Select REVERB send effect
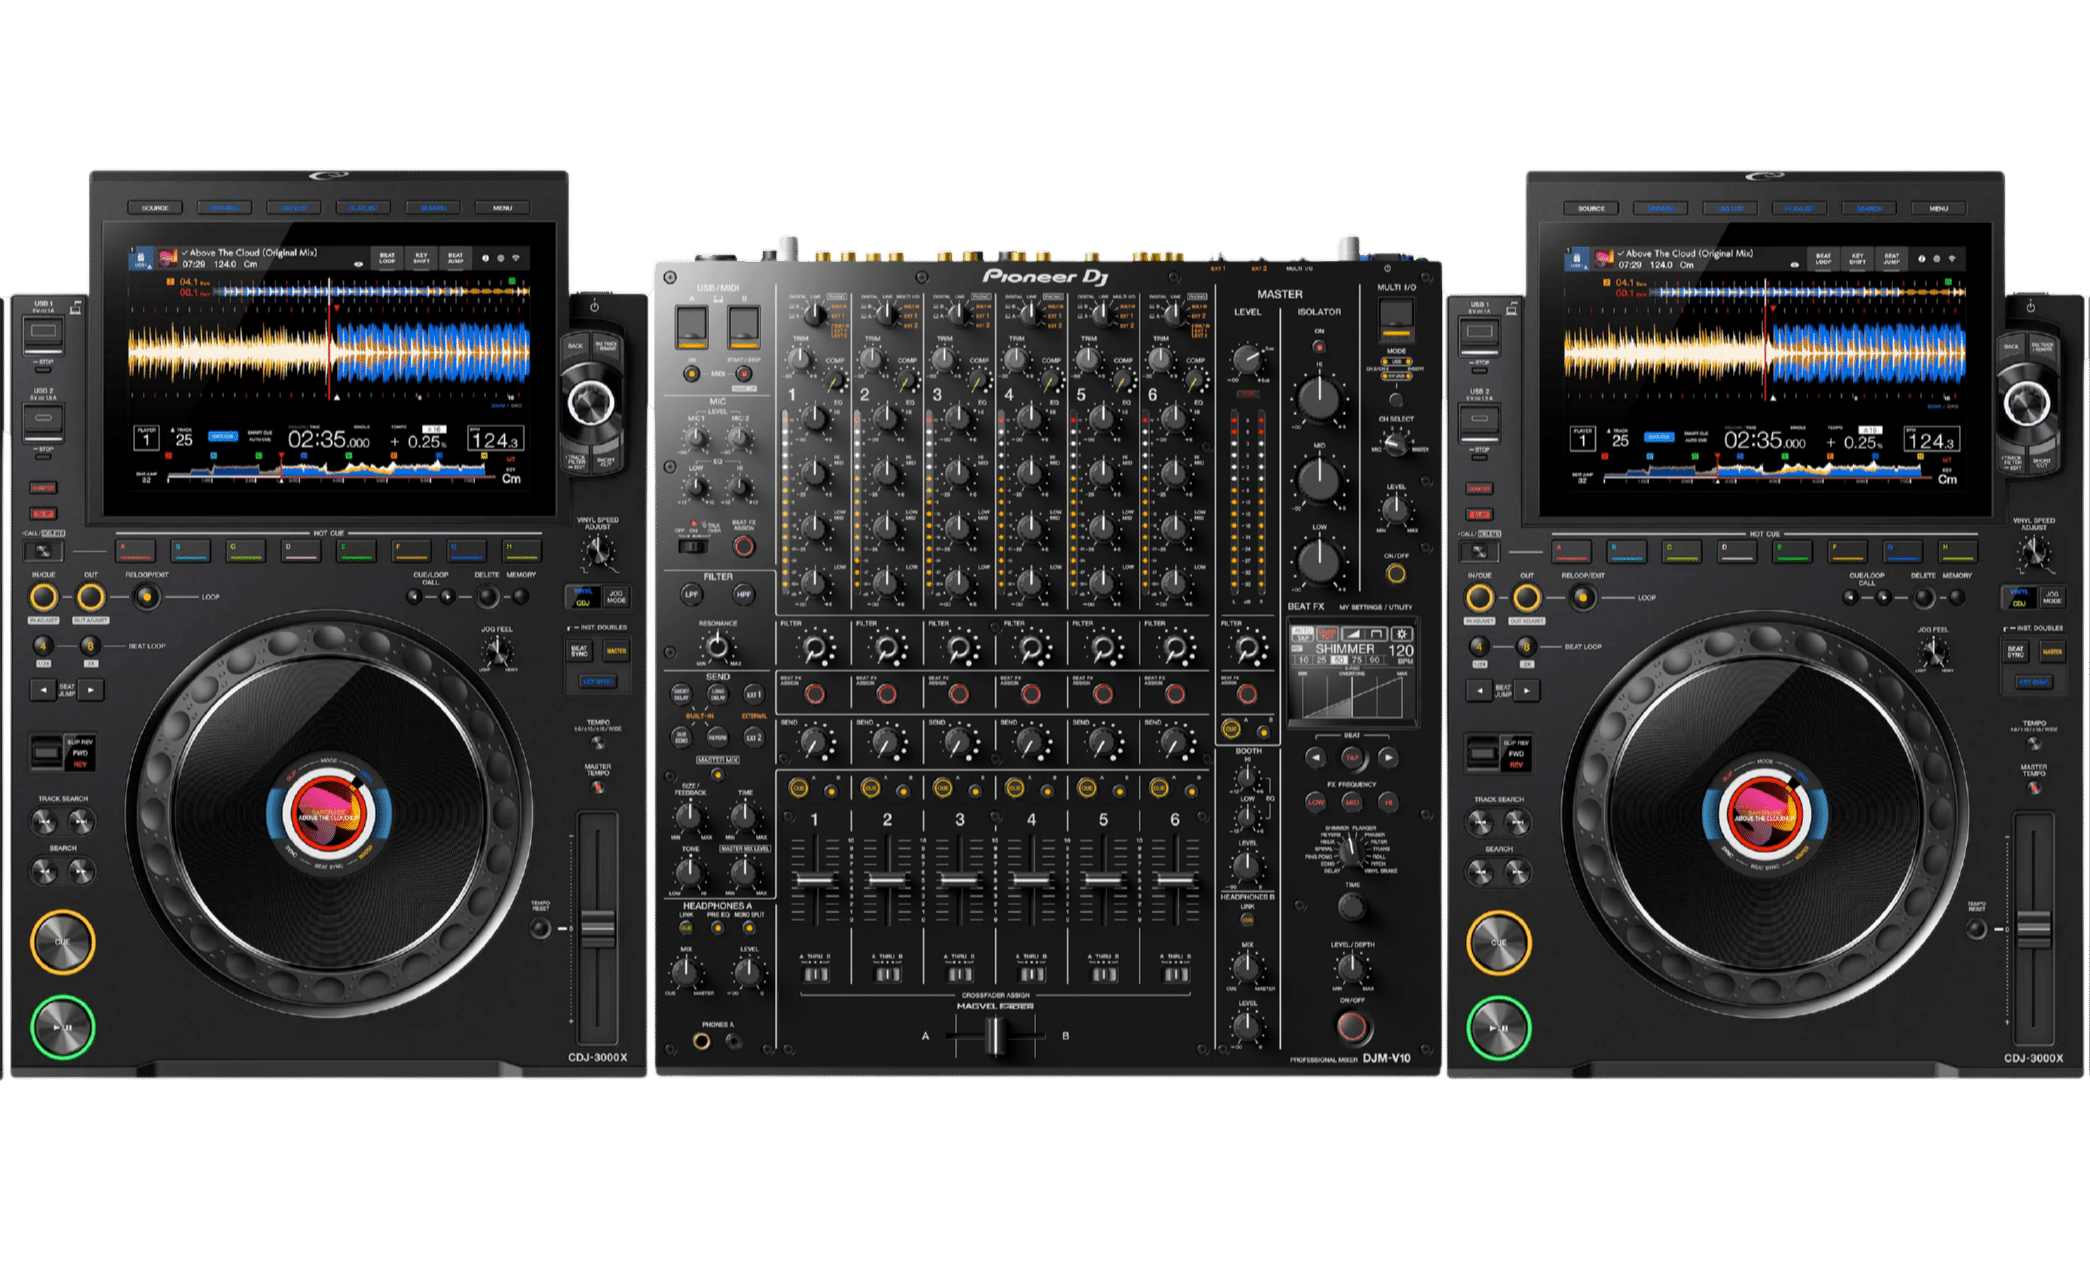The width and height of the screenshot is (2090, 1283). (x=717, y=738)
